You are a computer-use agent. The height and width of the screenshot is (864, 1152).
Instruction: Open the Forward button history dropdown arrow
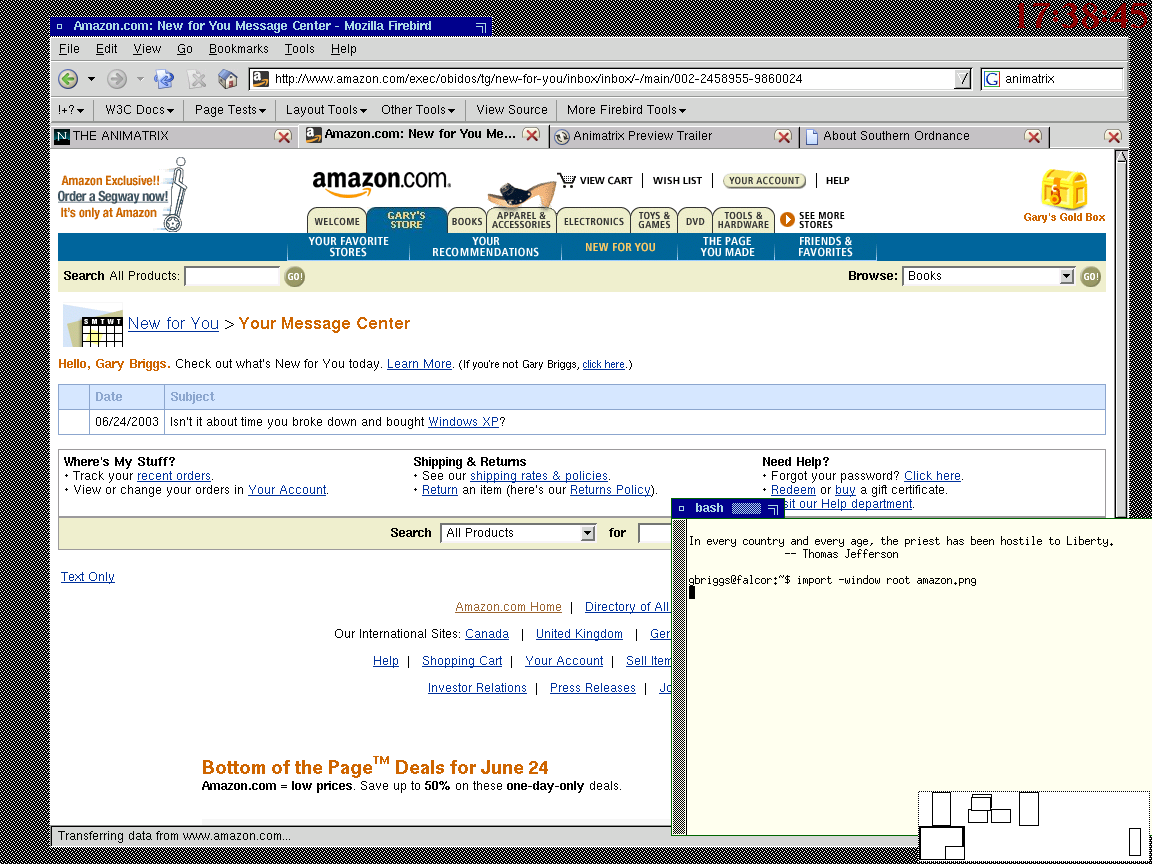click(x=140, y=79)
